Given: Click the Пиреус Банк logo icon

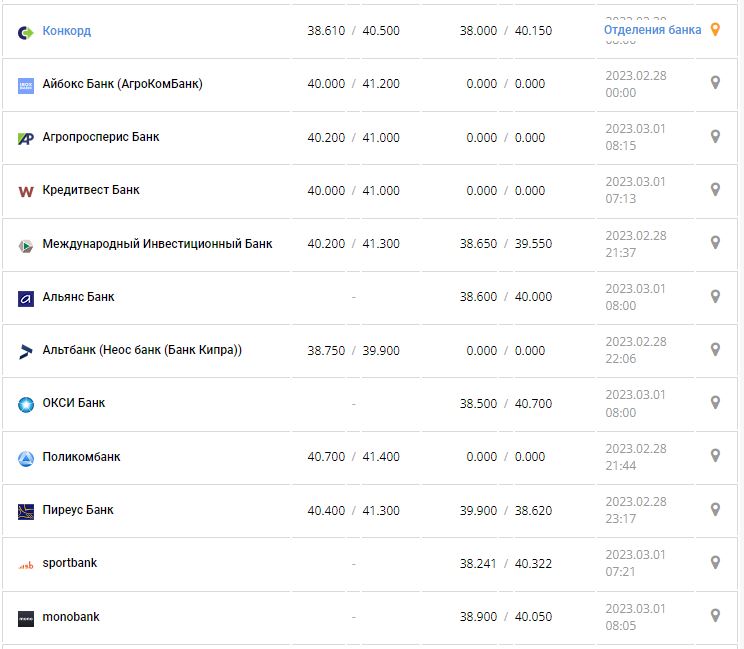Looking at the screenshot, I should click(x=26, y=511).
